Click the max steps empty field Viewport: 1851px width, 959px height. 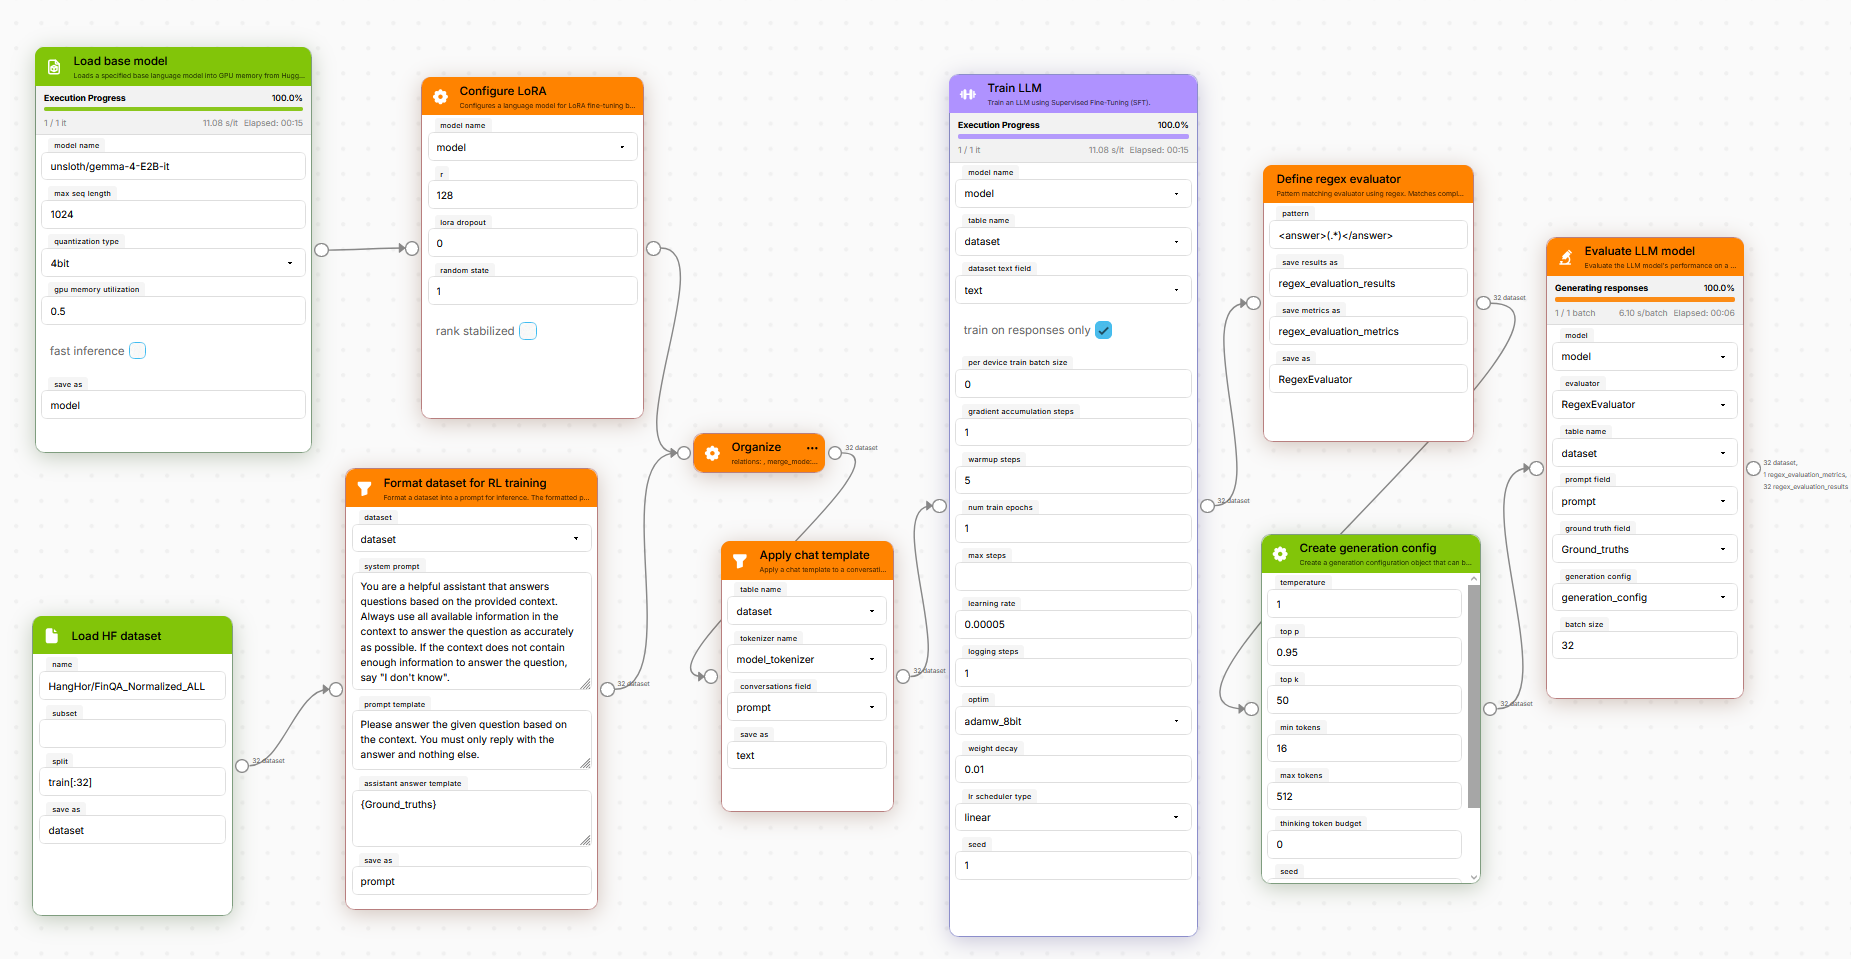(1073, 576)
